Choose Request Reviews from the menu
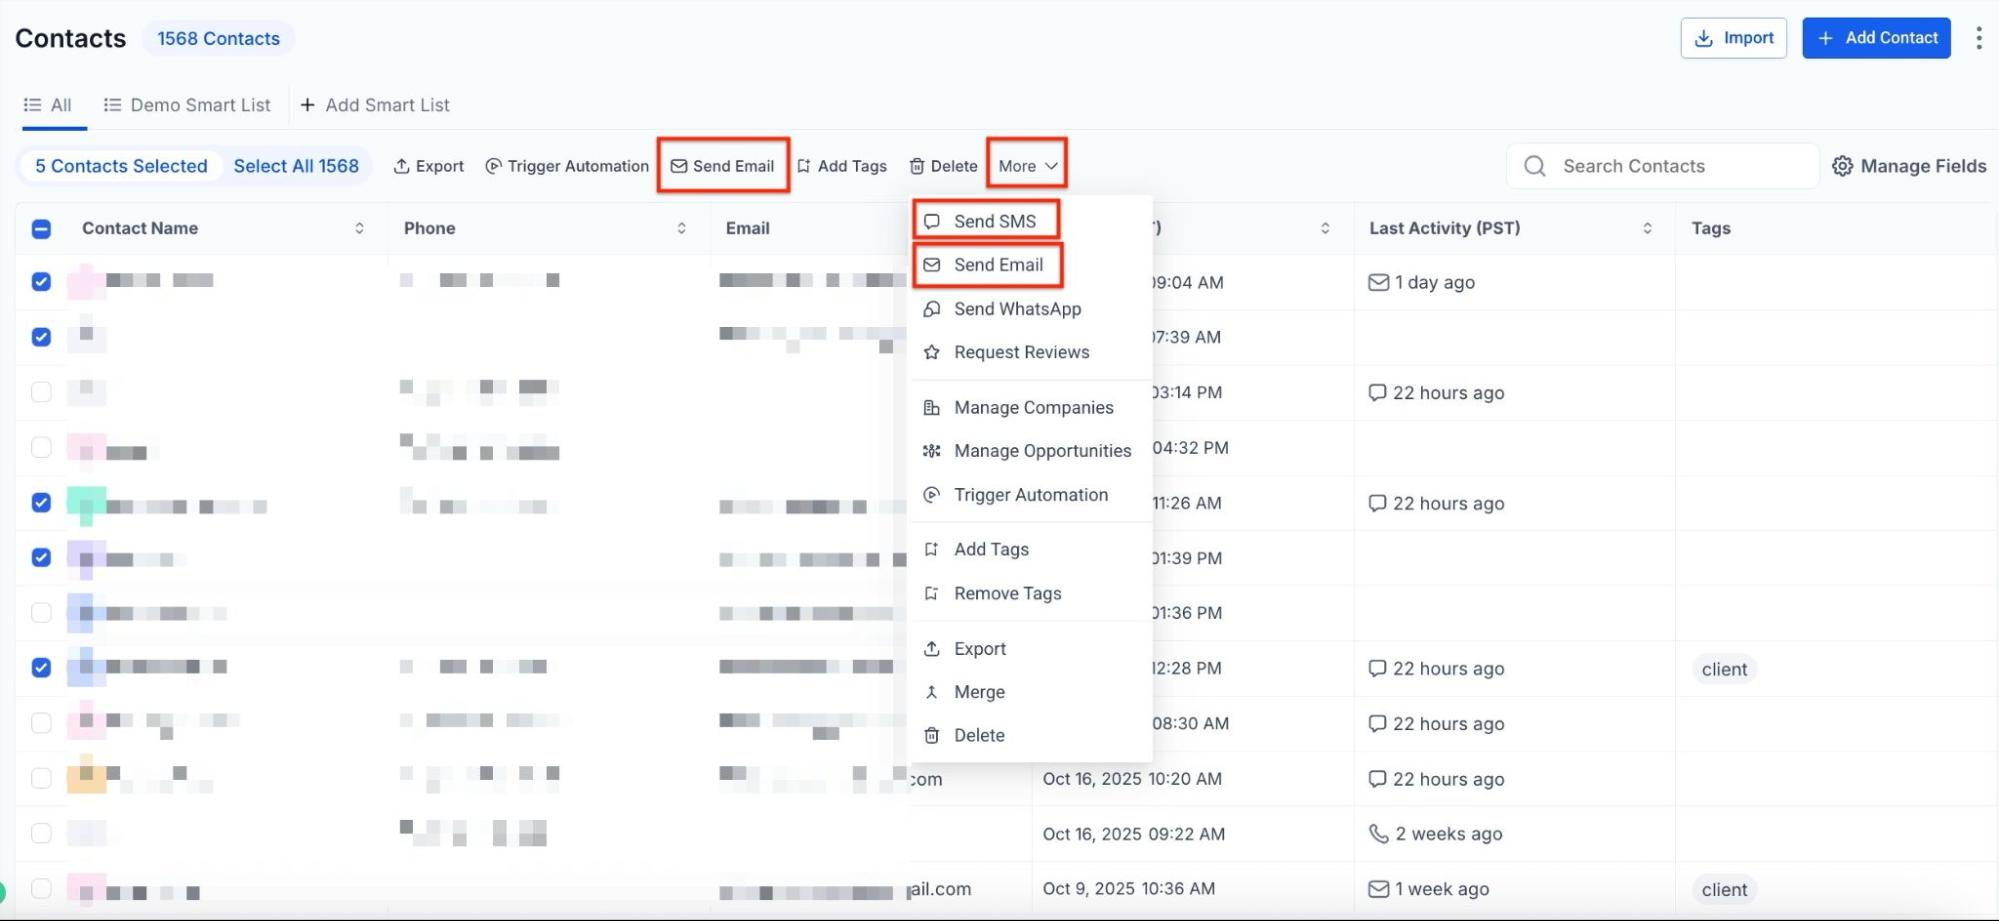Screen dimensions: 1999x921 pyautogui.click(x=1021, y=352)
